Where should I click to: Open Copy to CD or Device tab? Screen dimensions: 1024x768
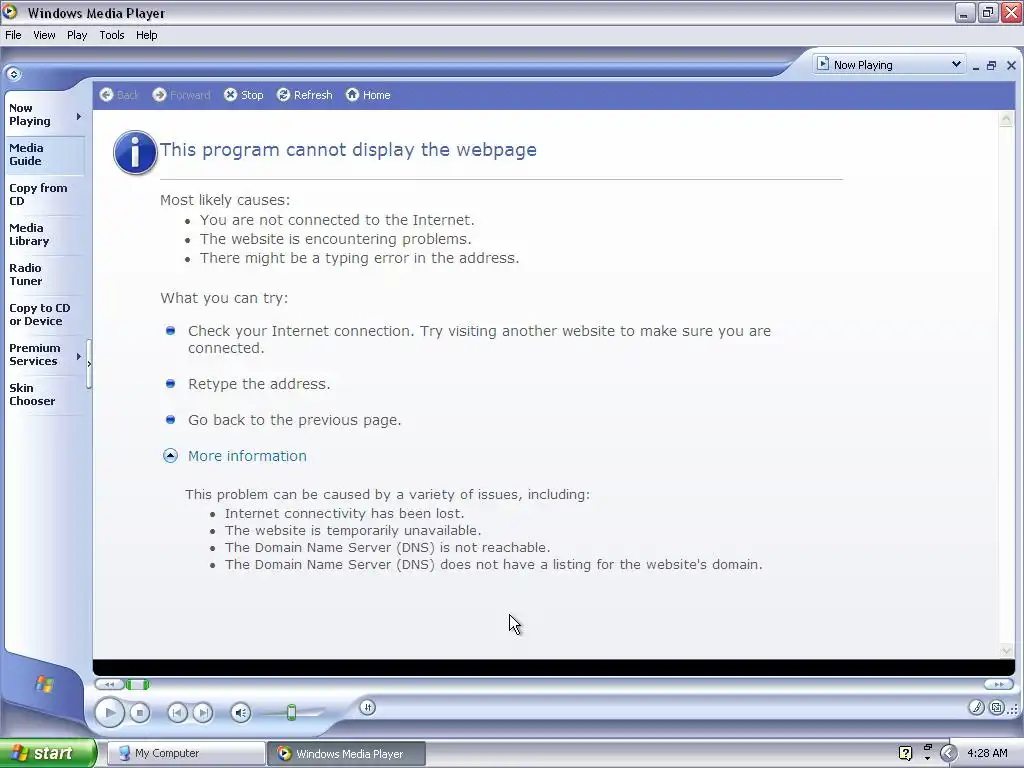(45, 315)
